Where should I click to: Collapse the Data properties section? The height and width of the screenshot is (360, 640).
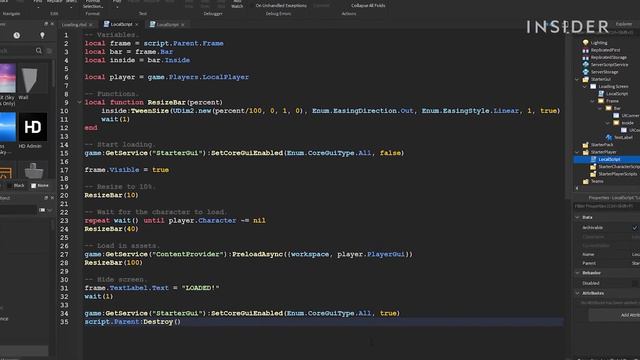(x=578, y=217)
